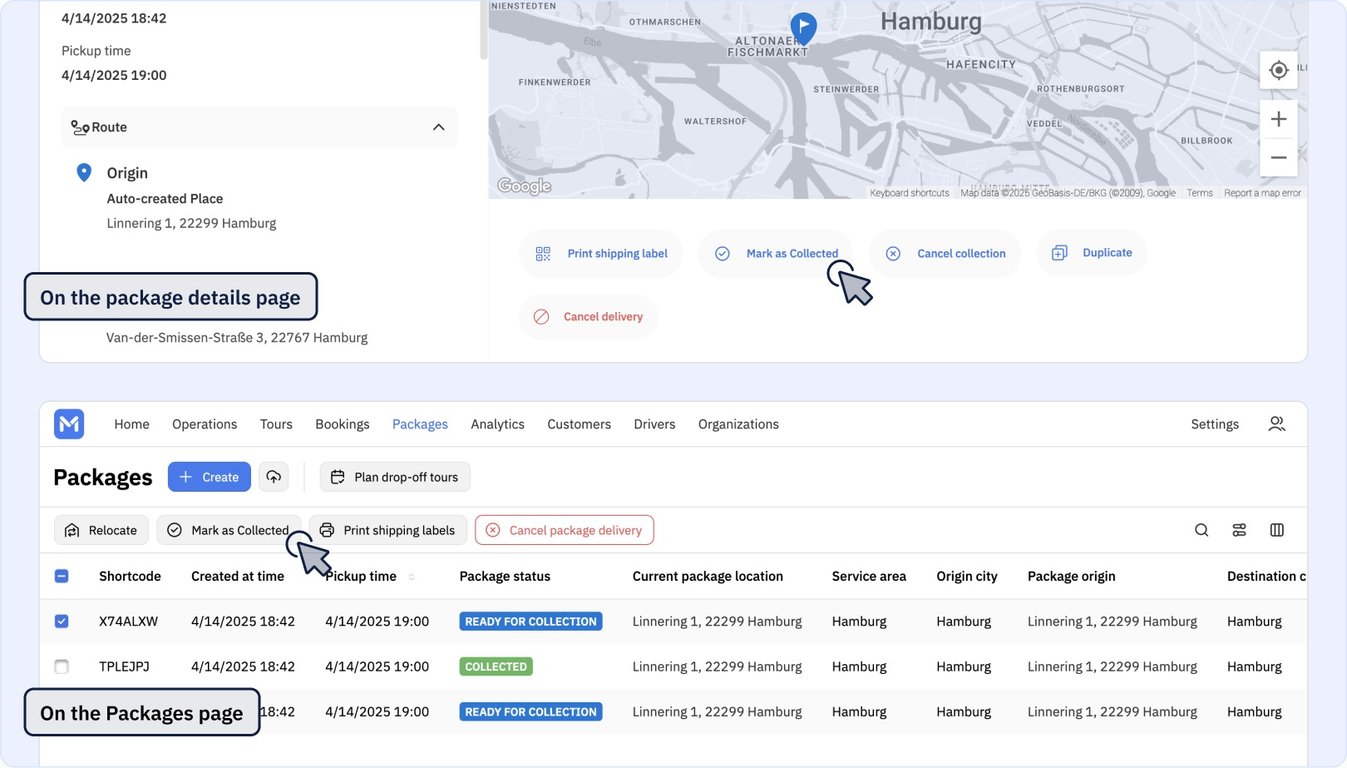Click the Duplicate button
This screenshot has height=768, width=1347.
pyautogui.click(x=1092, y=253)
